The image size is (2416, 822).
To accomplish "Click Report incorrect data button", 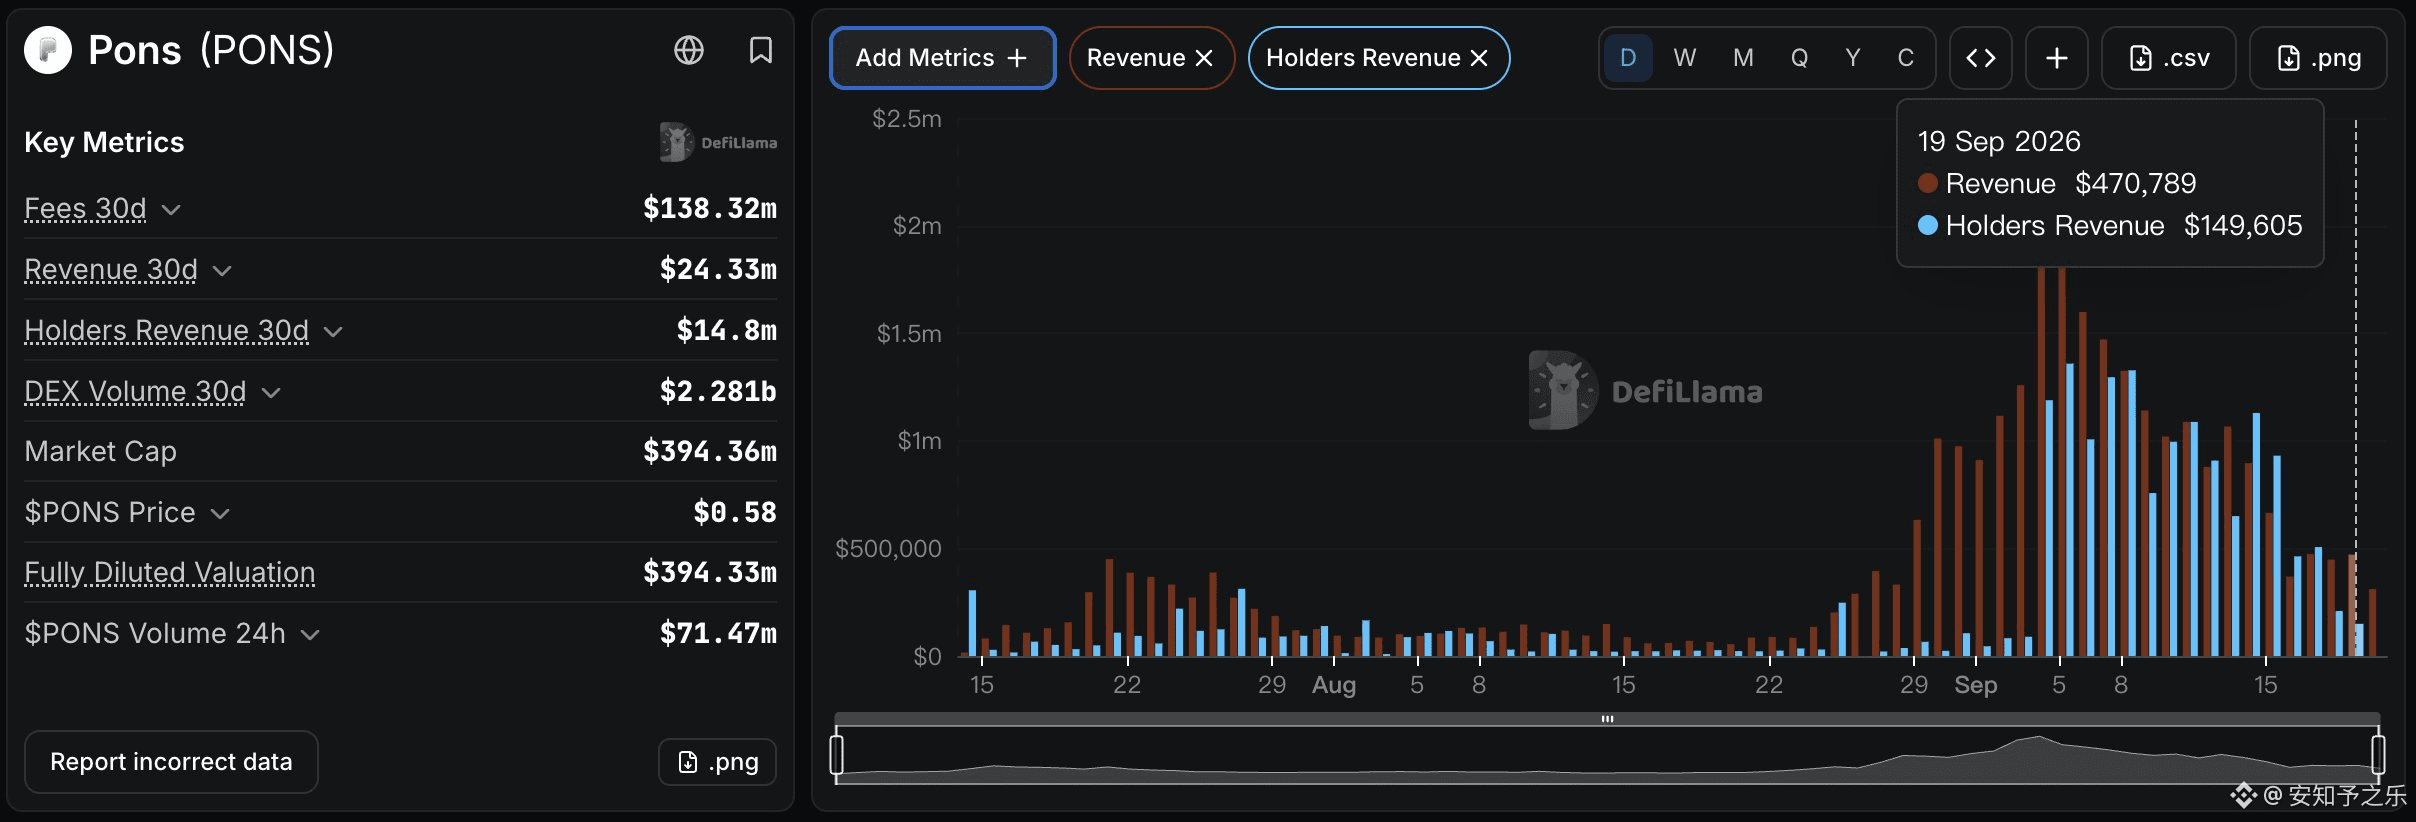I will tap(171, 762).
